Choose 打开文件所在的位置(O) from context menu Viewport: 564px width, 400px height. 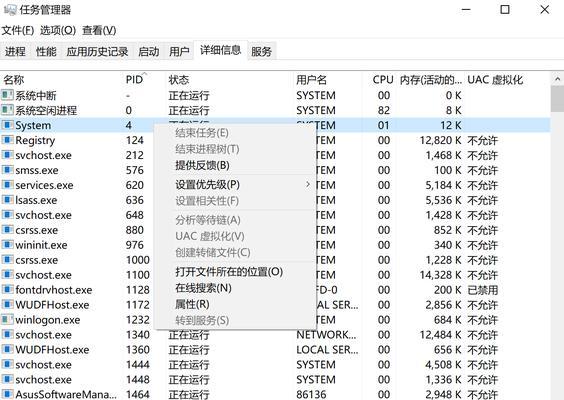click(229, 272)
